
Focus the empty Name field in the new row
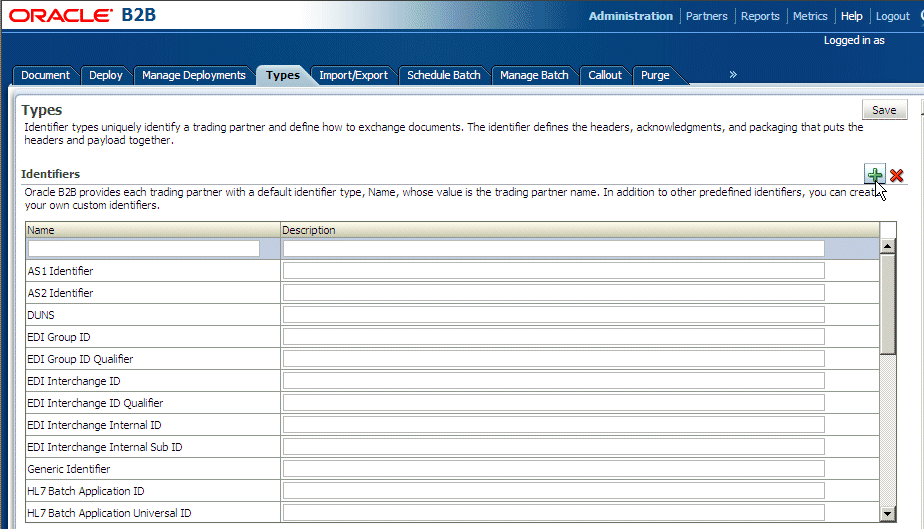(144, 249)
